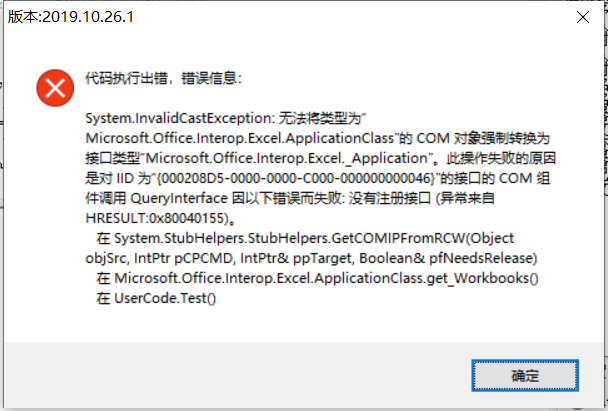Viewport: 608px width, 411px height.
Task: Click the heading 代码执行出错，错误信息
Action: (x=161, y=78)
